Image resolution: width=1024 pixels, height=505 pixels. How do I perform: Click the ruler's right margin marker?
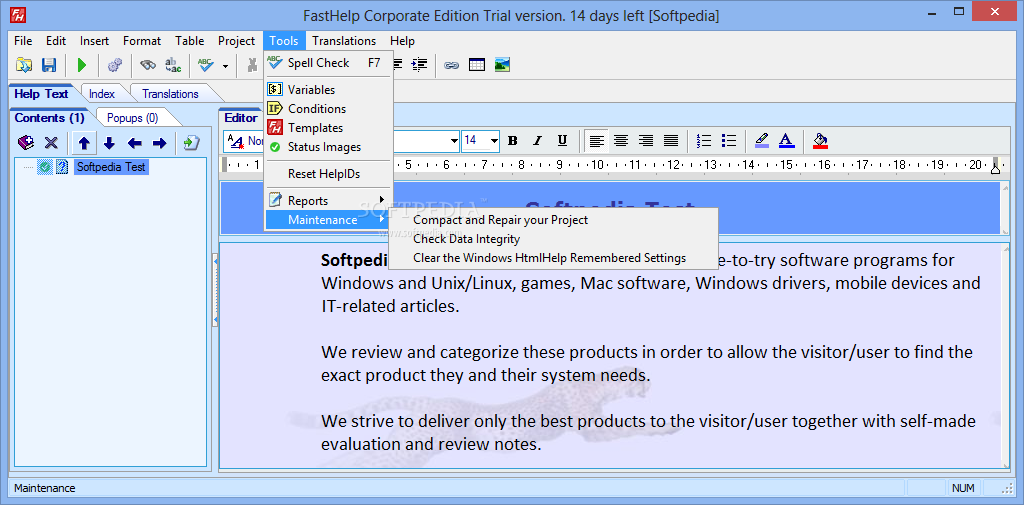click(995, 167)
